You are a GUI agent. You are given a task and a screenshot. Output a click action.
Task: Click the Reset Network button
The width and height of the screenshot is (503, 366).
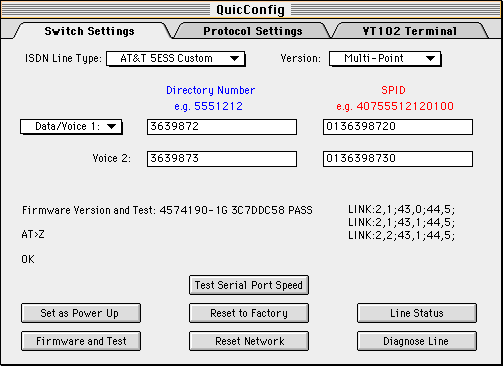point(249,341)
